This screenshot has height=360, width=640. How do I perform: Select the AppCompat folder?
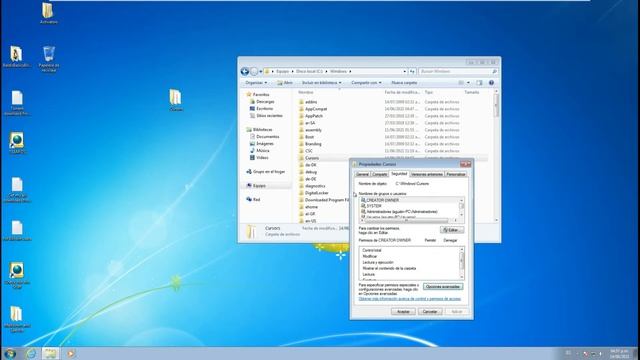click(316, 109)
